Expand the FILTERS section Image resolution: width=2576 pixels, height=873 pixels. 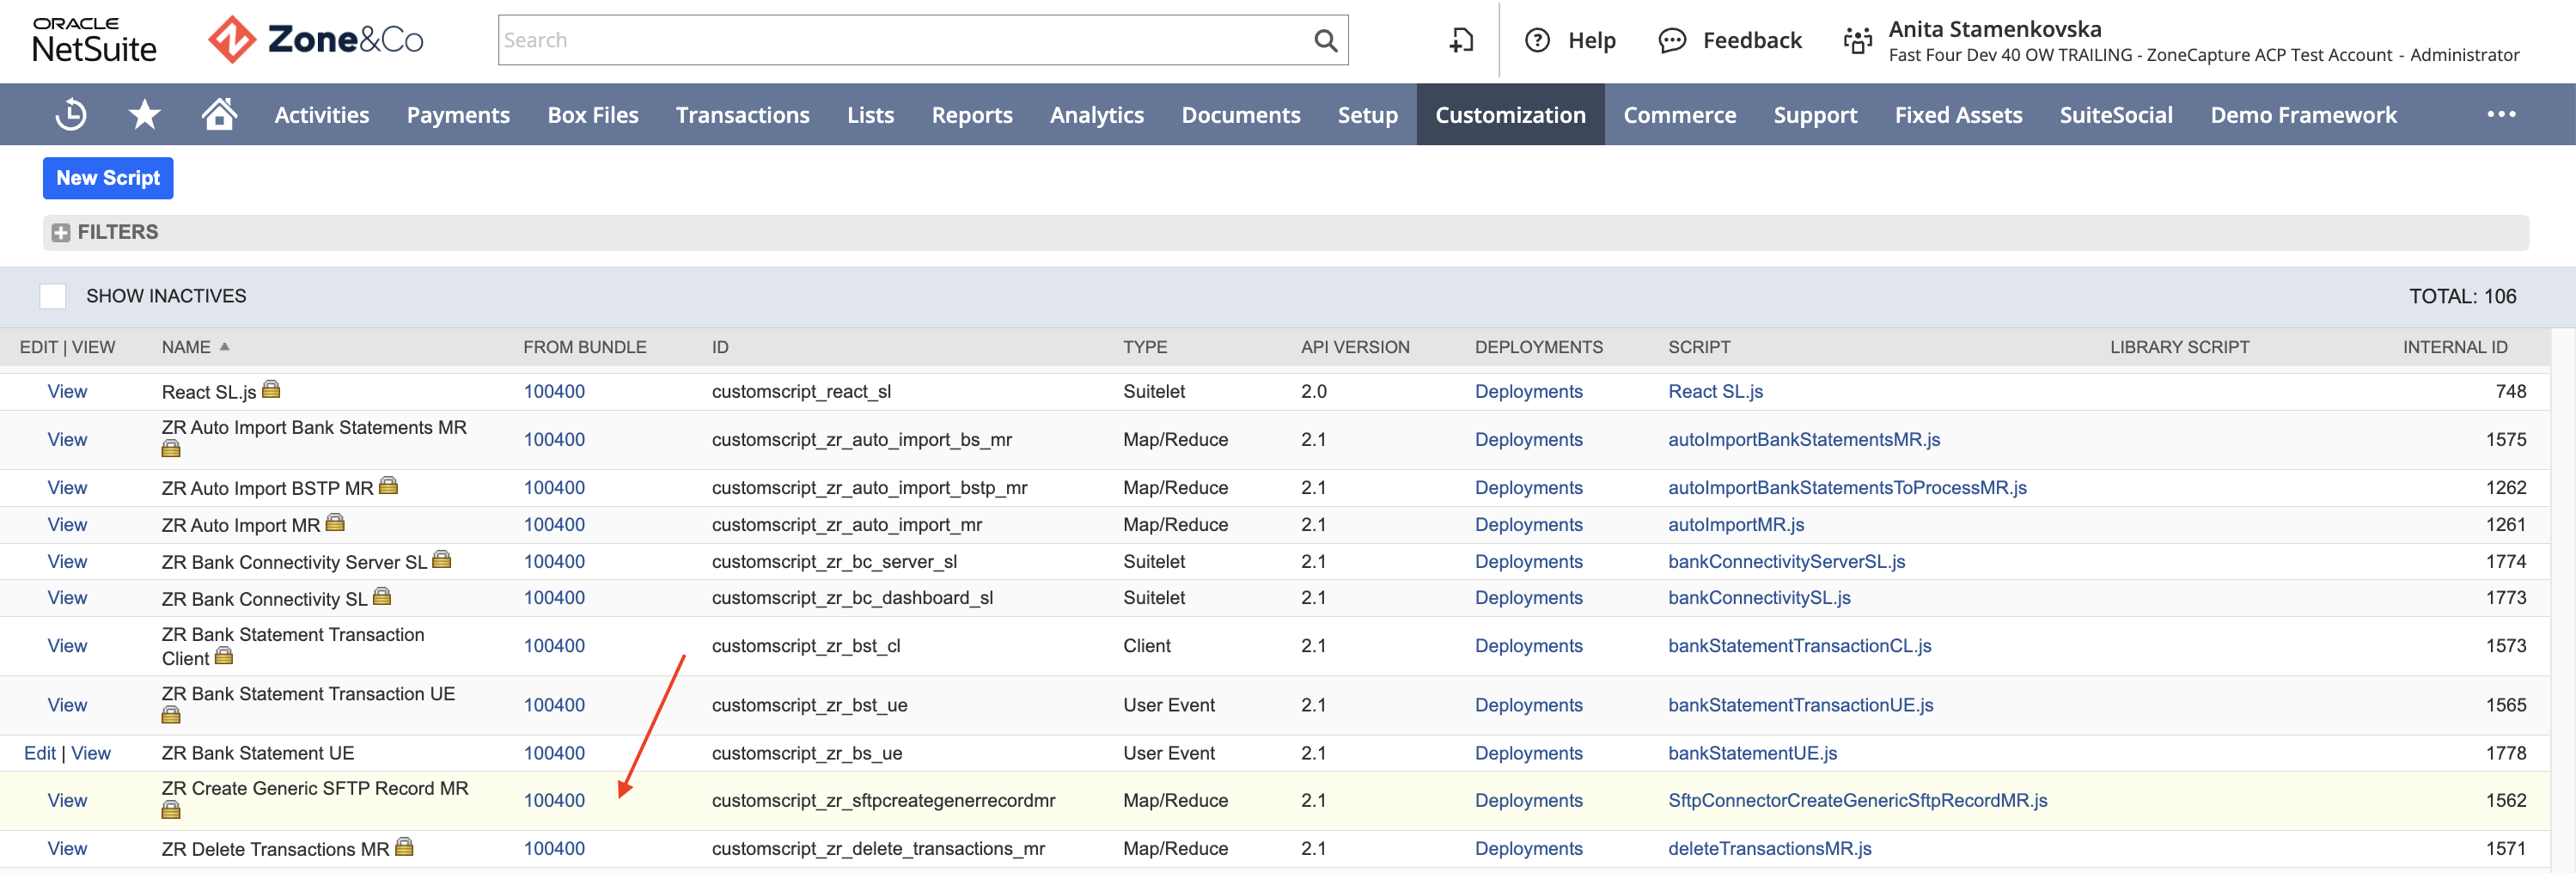(62, 231)
